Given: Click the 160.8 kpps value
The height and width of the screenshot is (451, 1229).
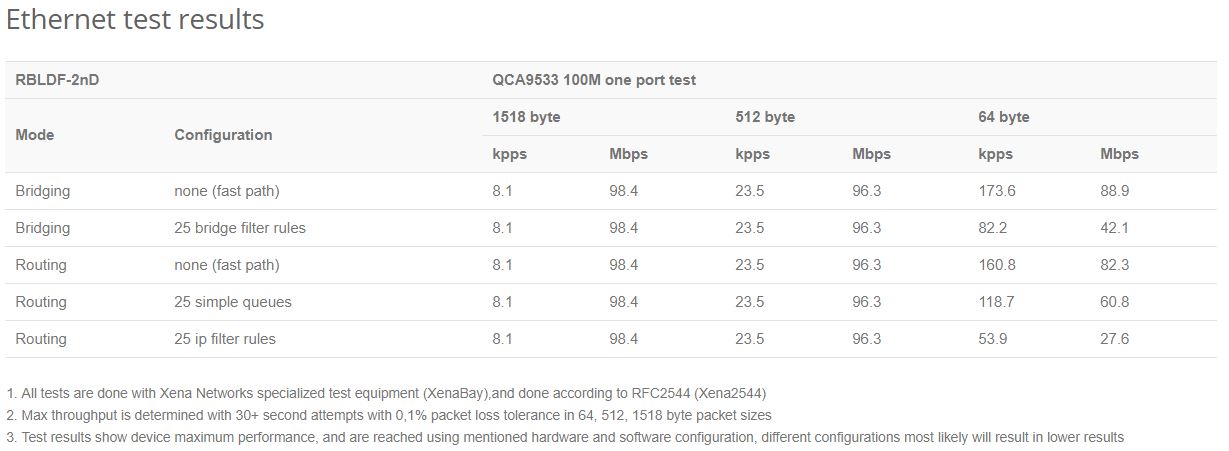Looking at the screenshot, I should pyautogui.click(x=997, y=265).
